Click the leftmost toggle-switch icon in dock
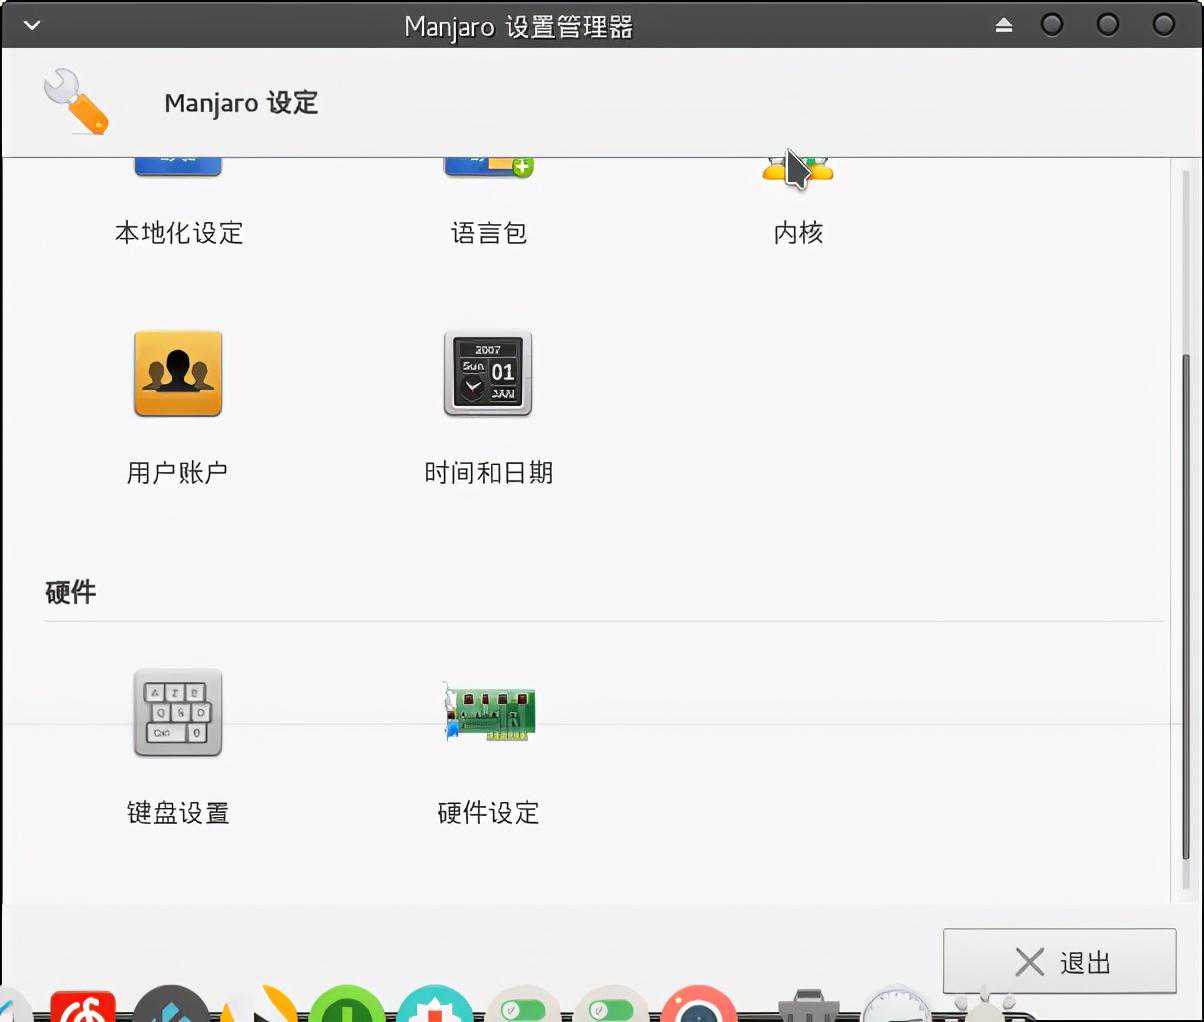 pos(523,1007)
